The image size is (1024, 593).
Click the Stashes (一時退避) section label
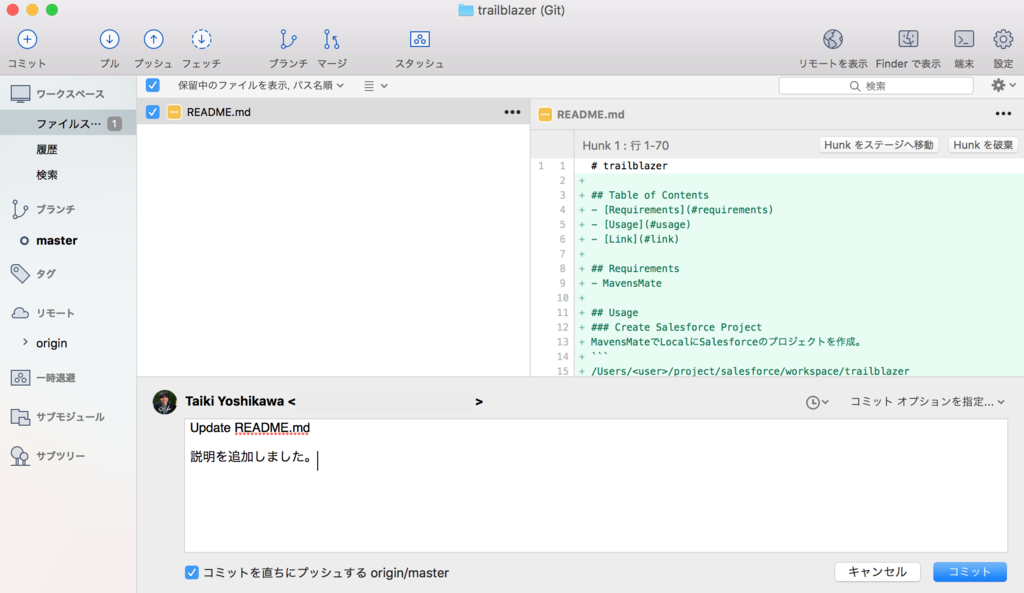point(56,377)
